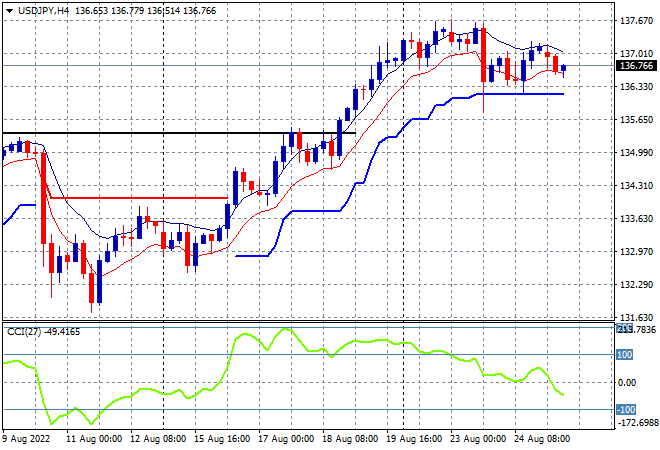Click the 24 Aug 08:00 time label
Screen dimensions: 660x450
(543, 439)
